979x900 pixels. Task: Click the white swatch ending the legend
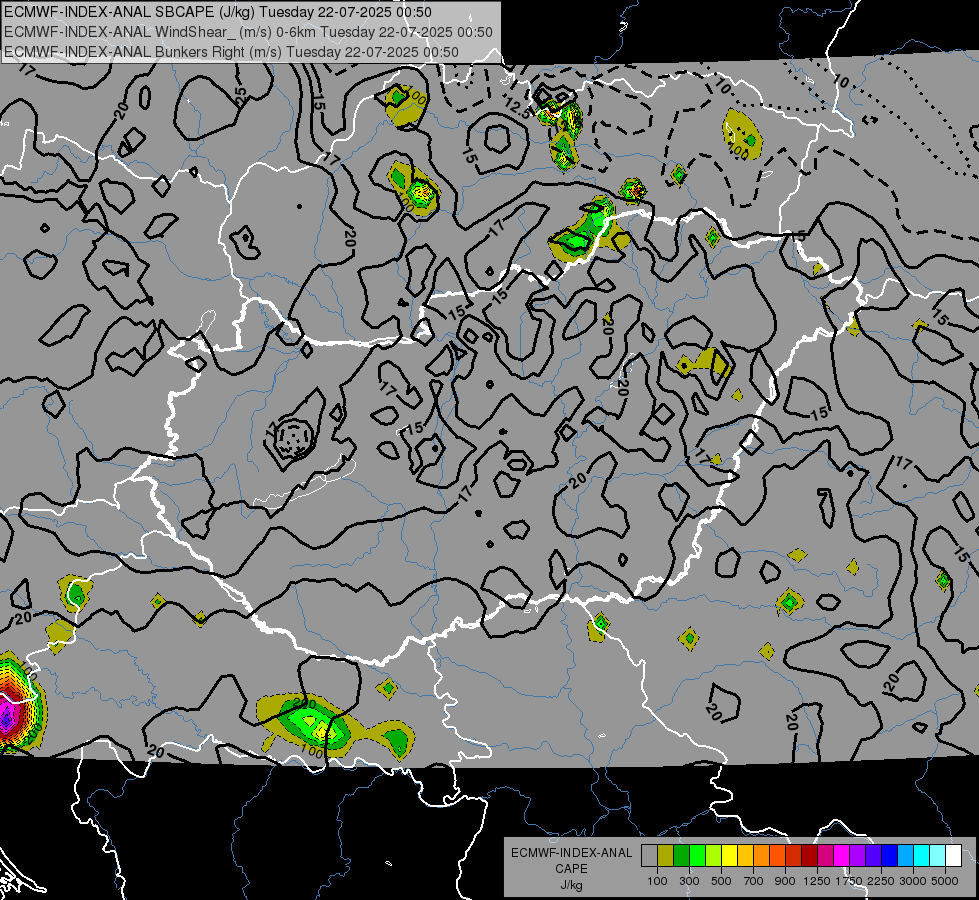point(954,856)
